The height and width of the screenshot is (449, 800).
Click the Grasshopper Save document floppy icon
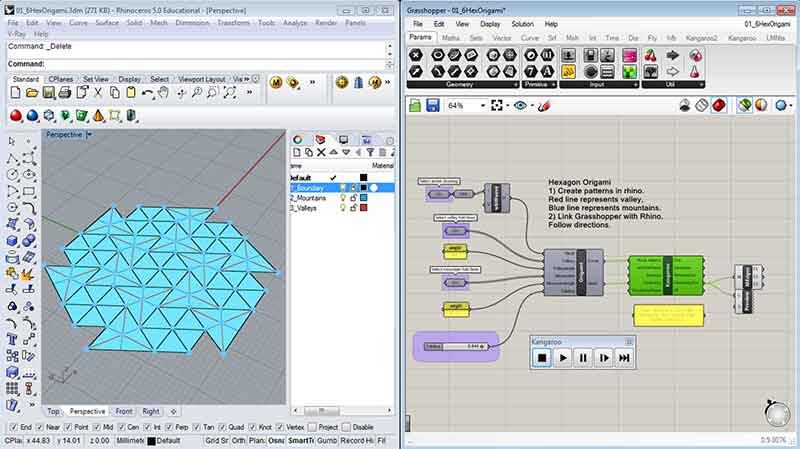click(x=433, y=106)
